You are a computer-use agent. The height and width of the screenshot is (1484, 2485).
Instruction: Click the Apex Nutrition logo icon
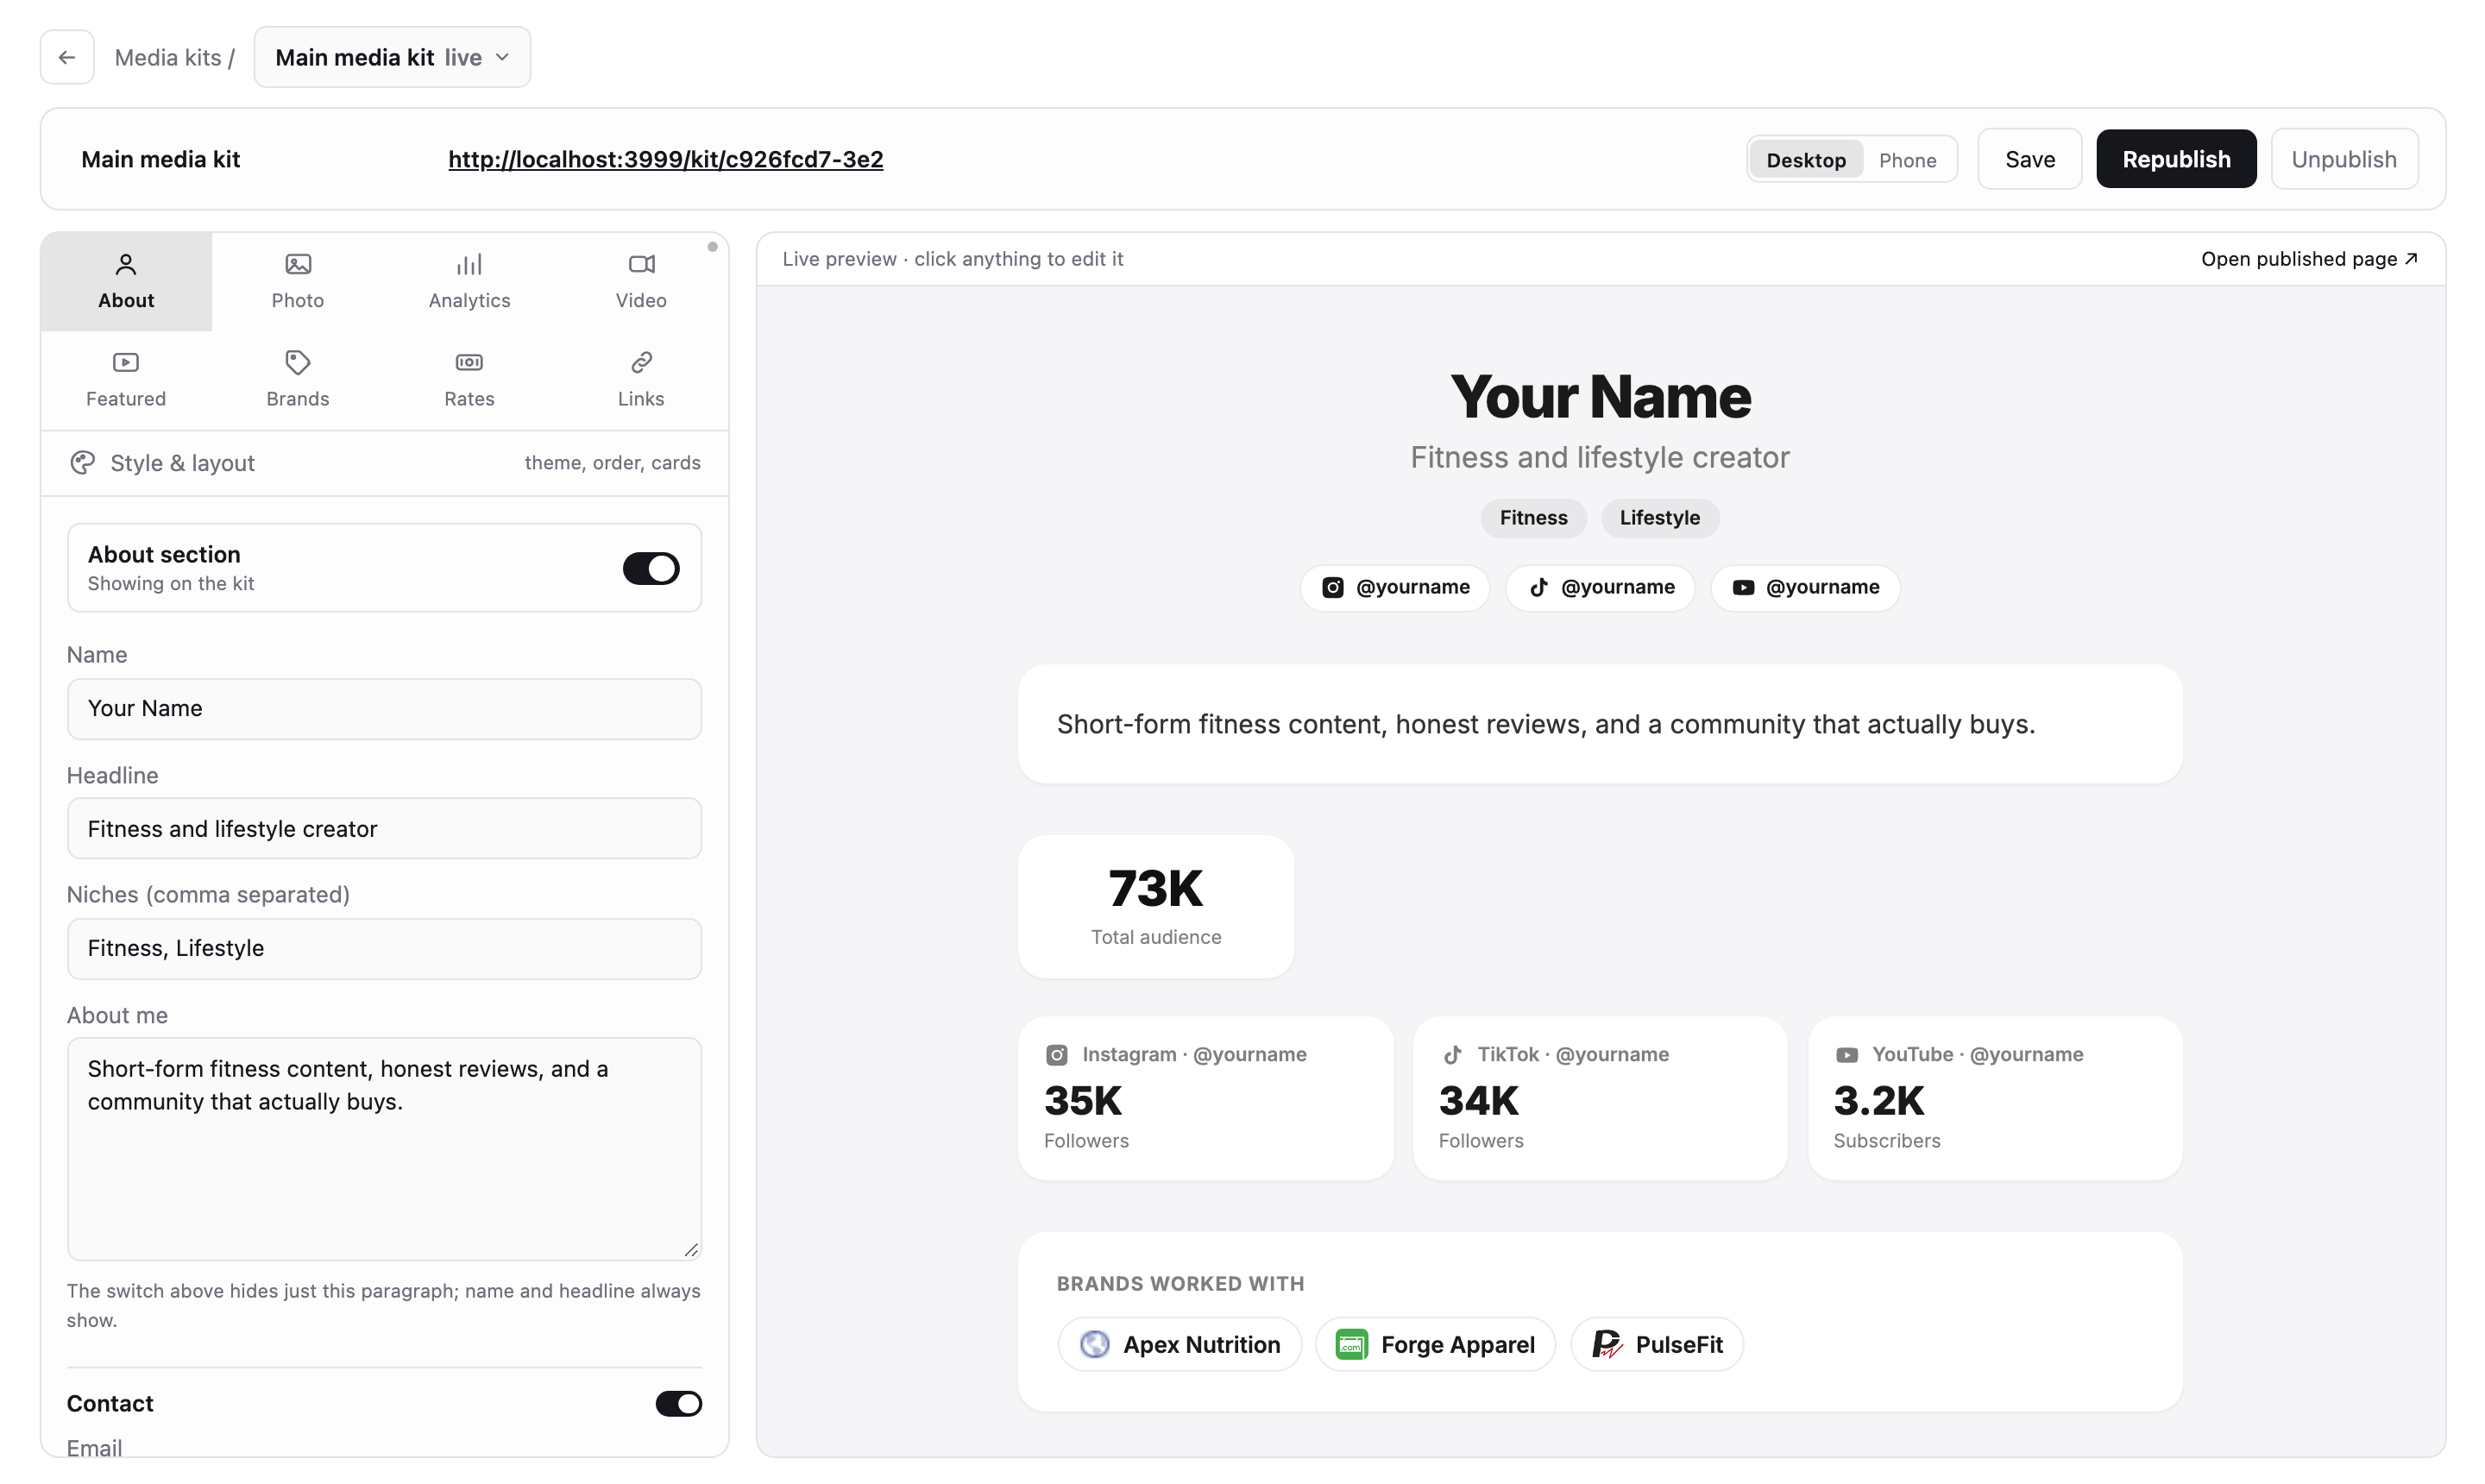click(x=1095, y=1345)
